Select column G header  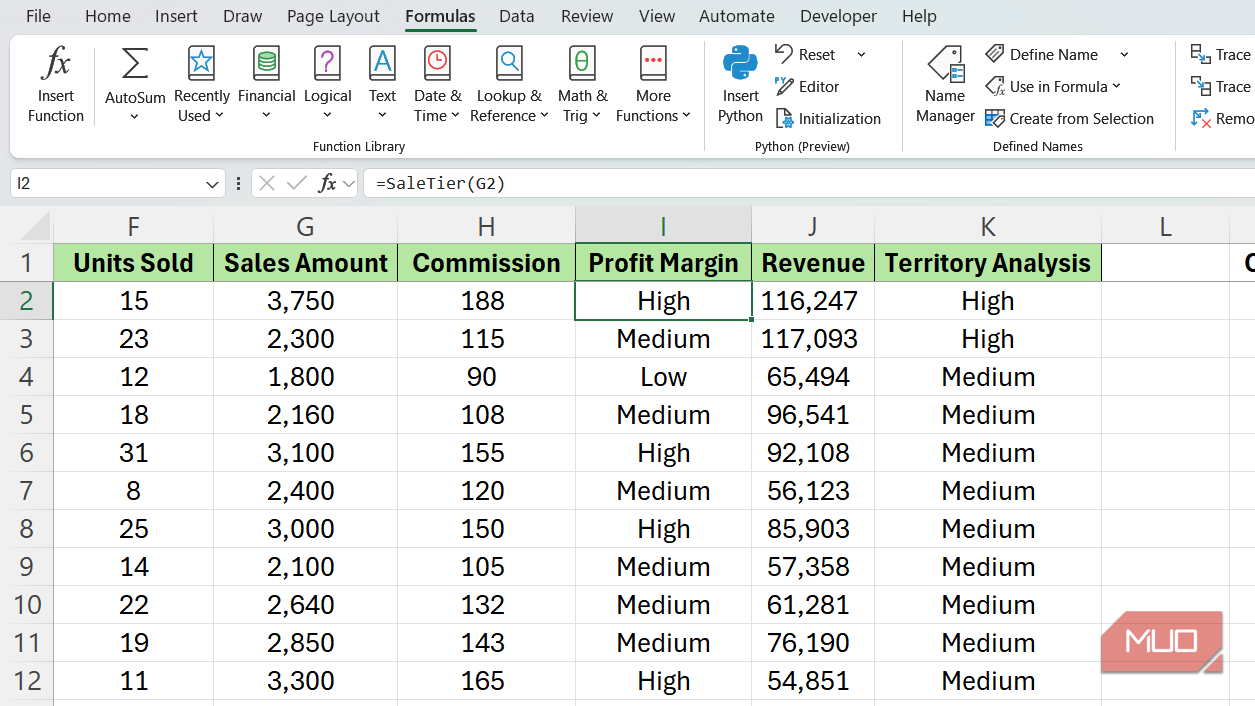click(x=305, y=227)
